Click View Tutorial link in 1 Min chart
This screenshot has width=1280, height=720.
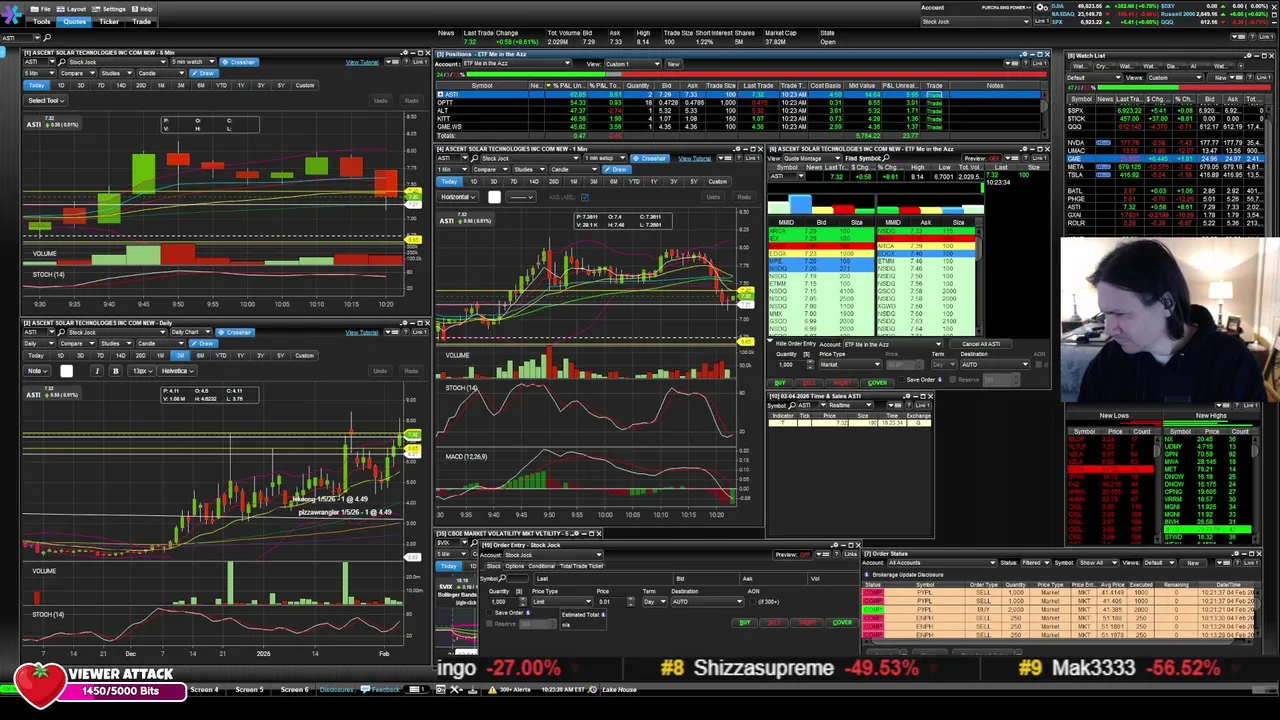click(695, 158)
